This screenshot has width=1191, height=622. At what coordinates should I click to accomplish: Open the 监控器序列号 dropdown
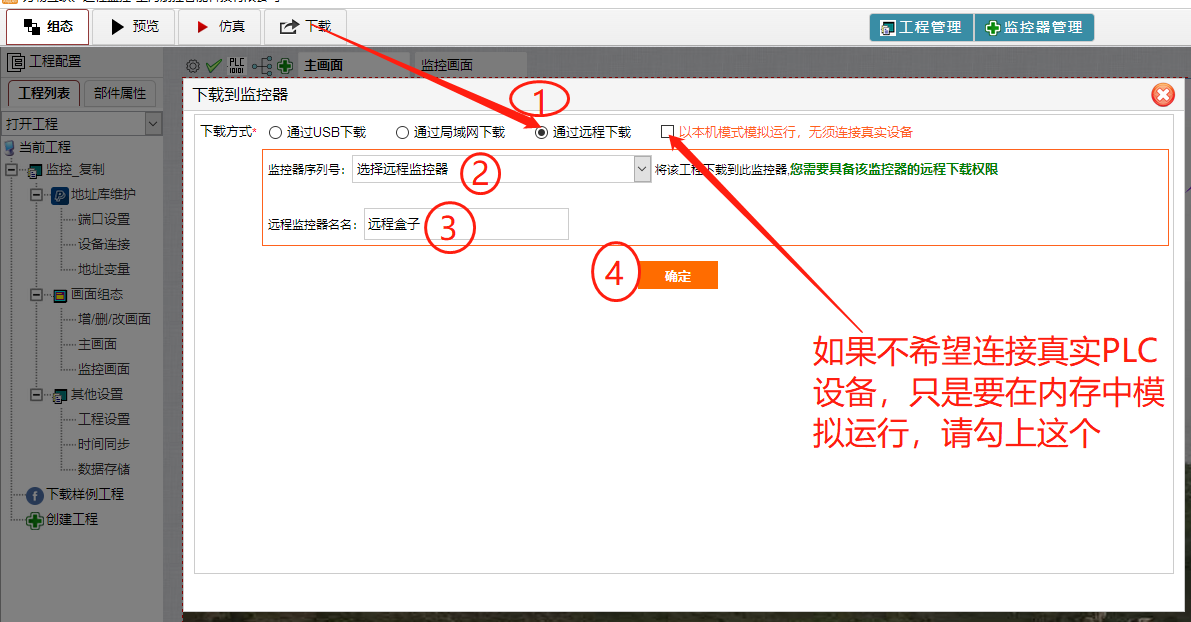642,169
